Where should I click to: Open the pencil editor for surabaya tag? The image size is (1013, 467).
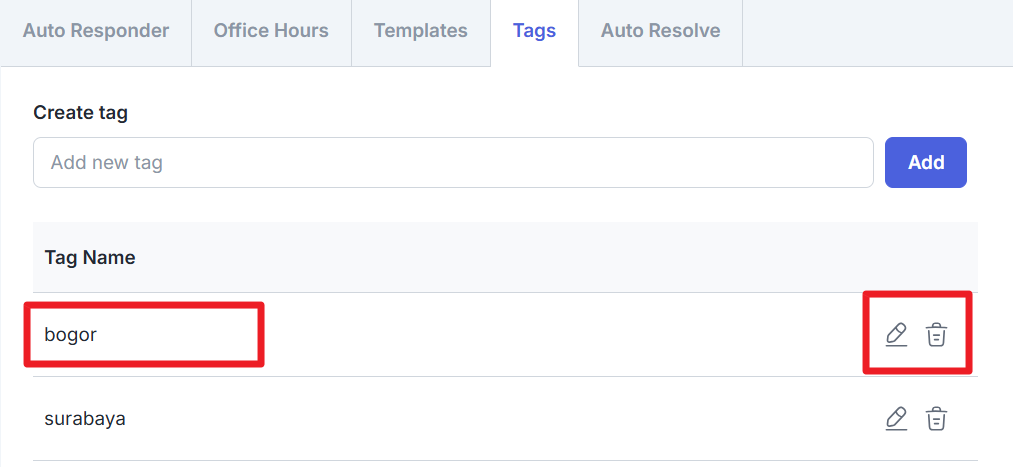click(x=896, y=418)
